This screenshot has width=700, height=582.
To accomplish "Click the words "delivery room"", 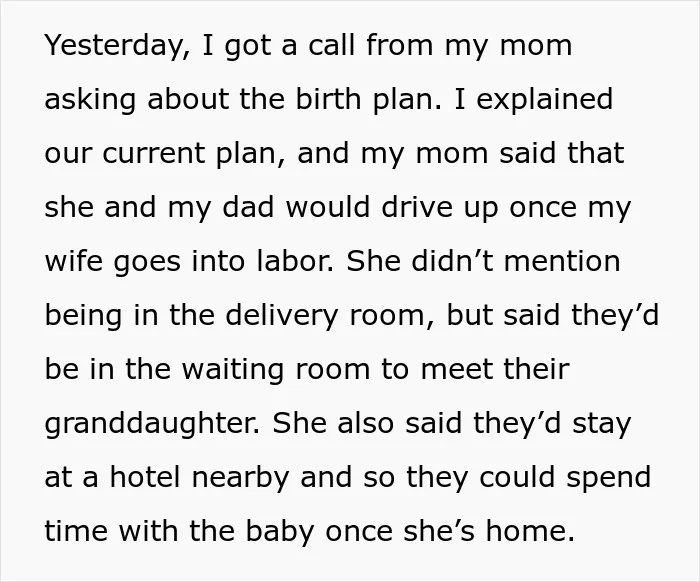I will click(x=326, y=316).
